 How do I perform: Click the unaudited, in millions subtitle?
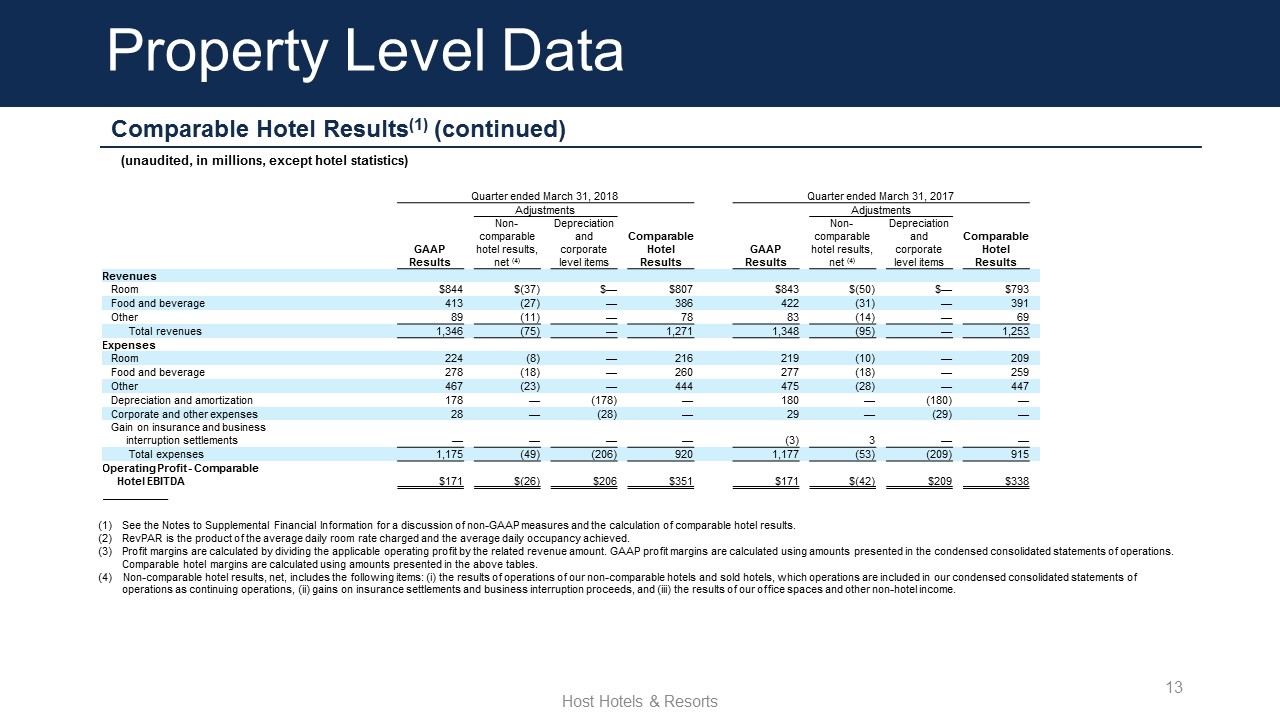point(264,160)
